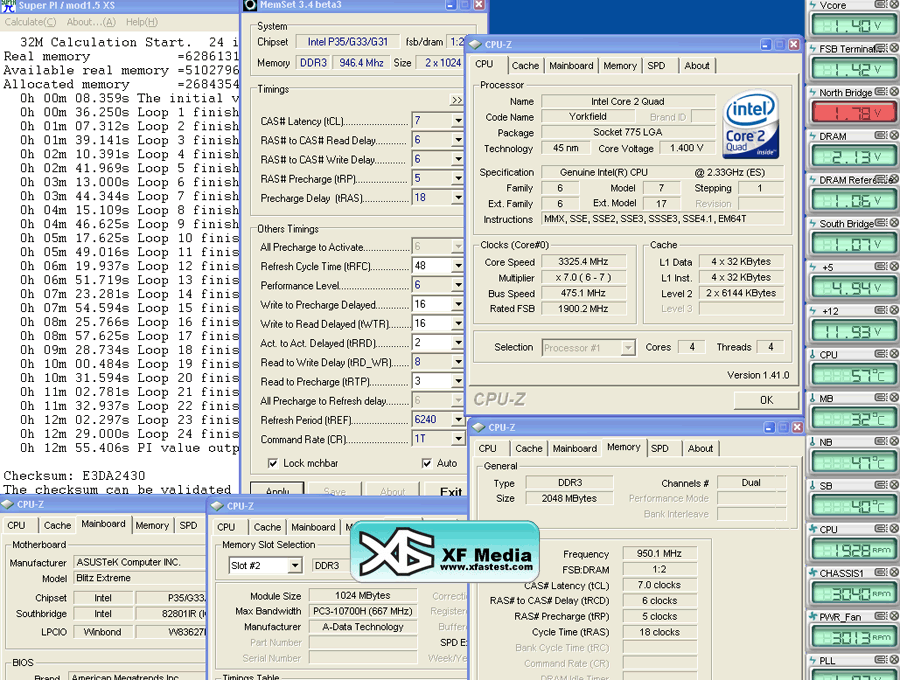Click the 'Blitz Extreme' motherboard model field
900x680 pixels.
[138, 578]
